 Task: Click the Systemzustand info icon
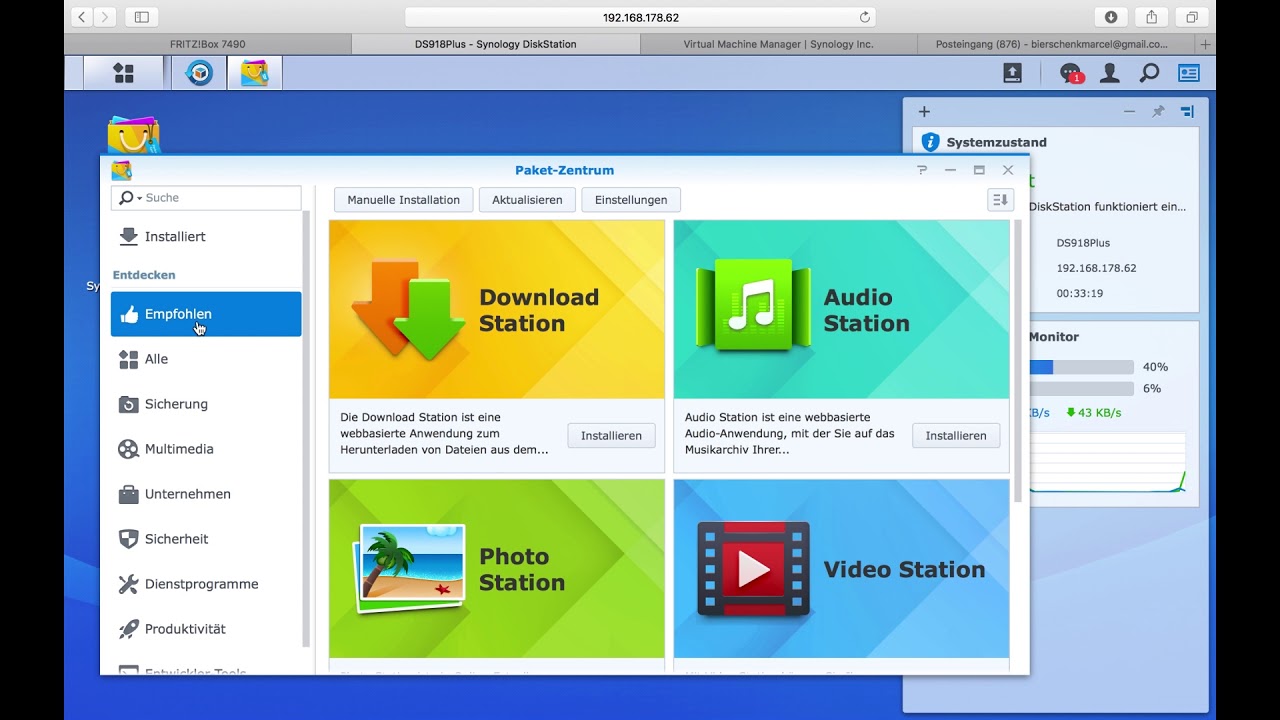pyautogui.click(x=931, y=142)
